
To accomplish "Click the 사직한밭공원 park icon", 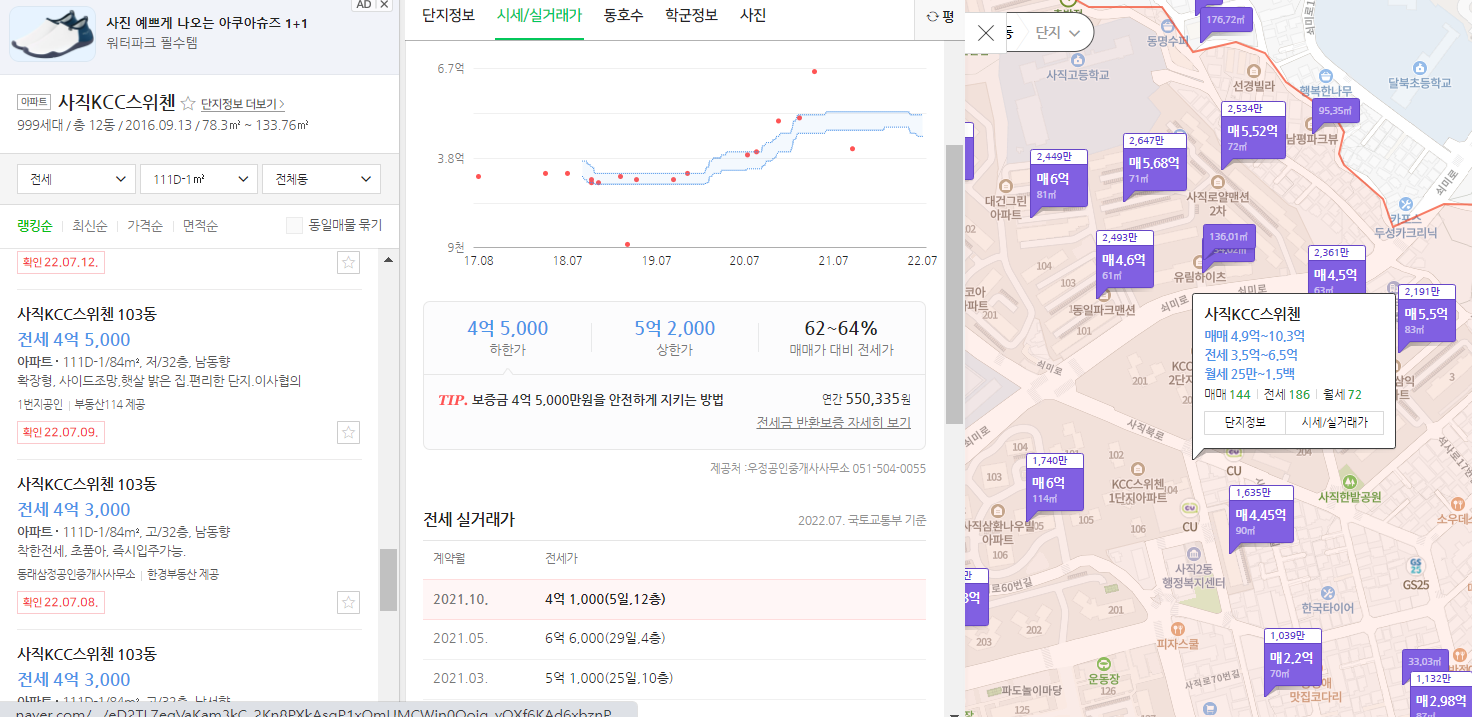I will click(x=1350, y=480).
